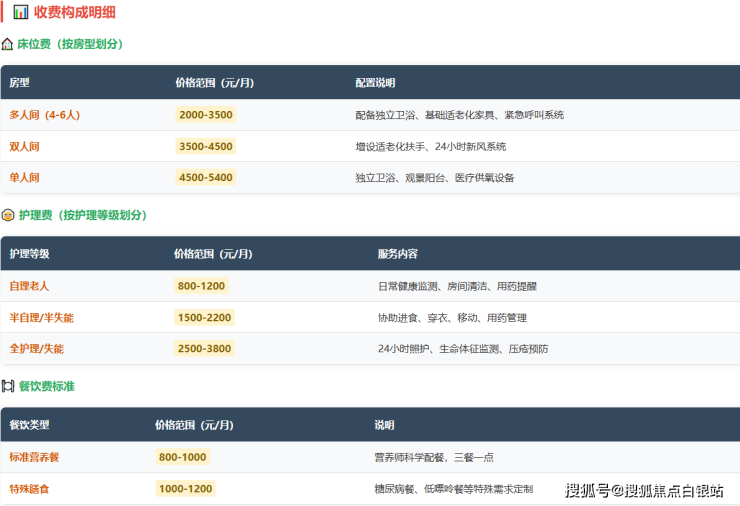Click the 单人间 row label
740x506 pixels.
(25, 177)
